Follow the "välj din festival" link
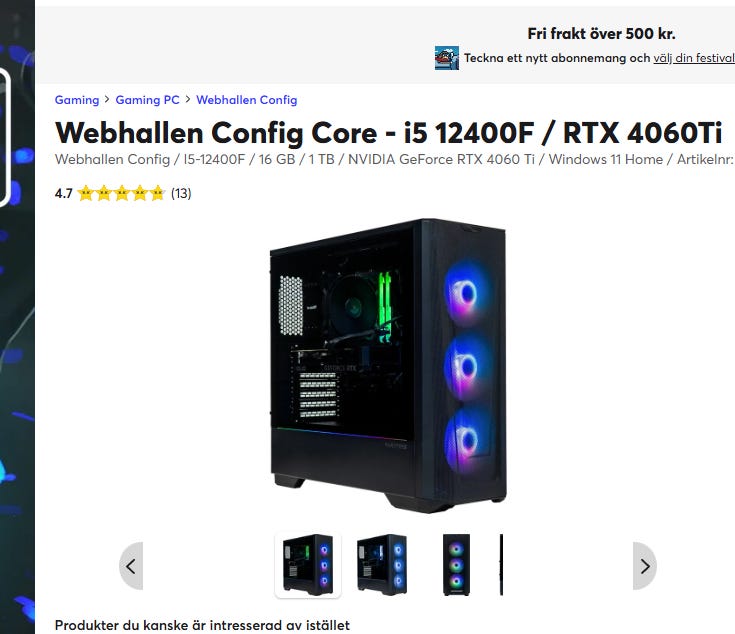This screenshot has width=735, height=634. tap(694, 58)
